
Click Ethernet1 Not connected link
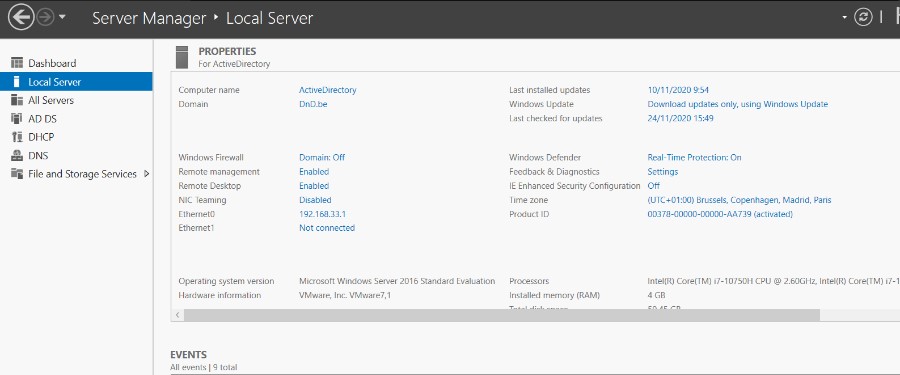(x=327, y=228)
